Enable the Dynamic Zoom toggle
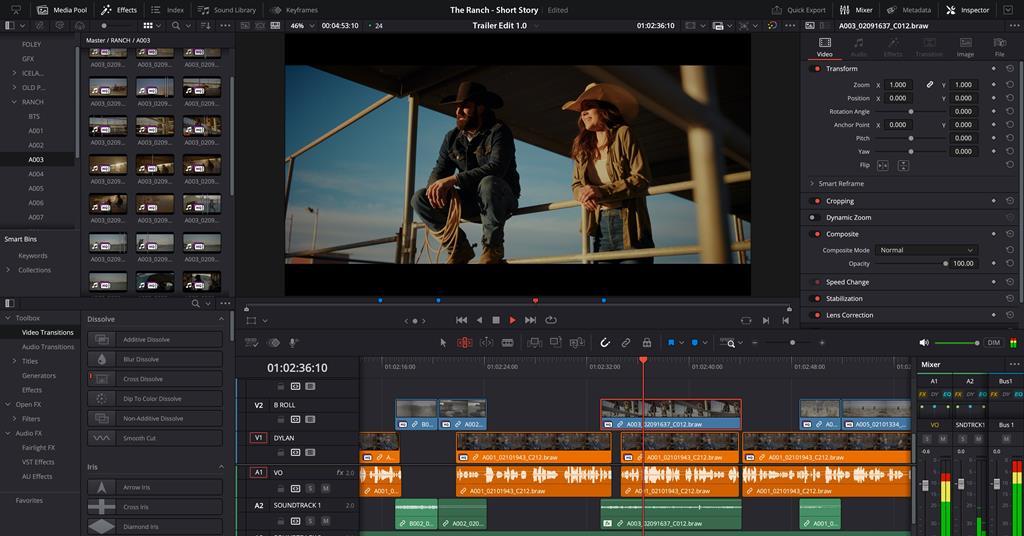The image size is (1024, 536). pyautogui.click(x=814, y=217)
